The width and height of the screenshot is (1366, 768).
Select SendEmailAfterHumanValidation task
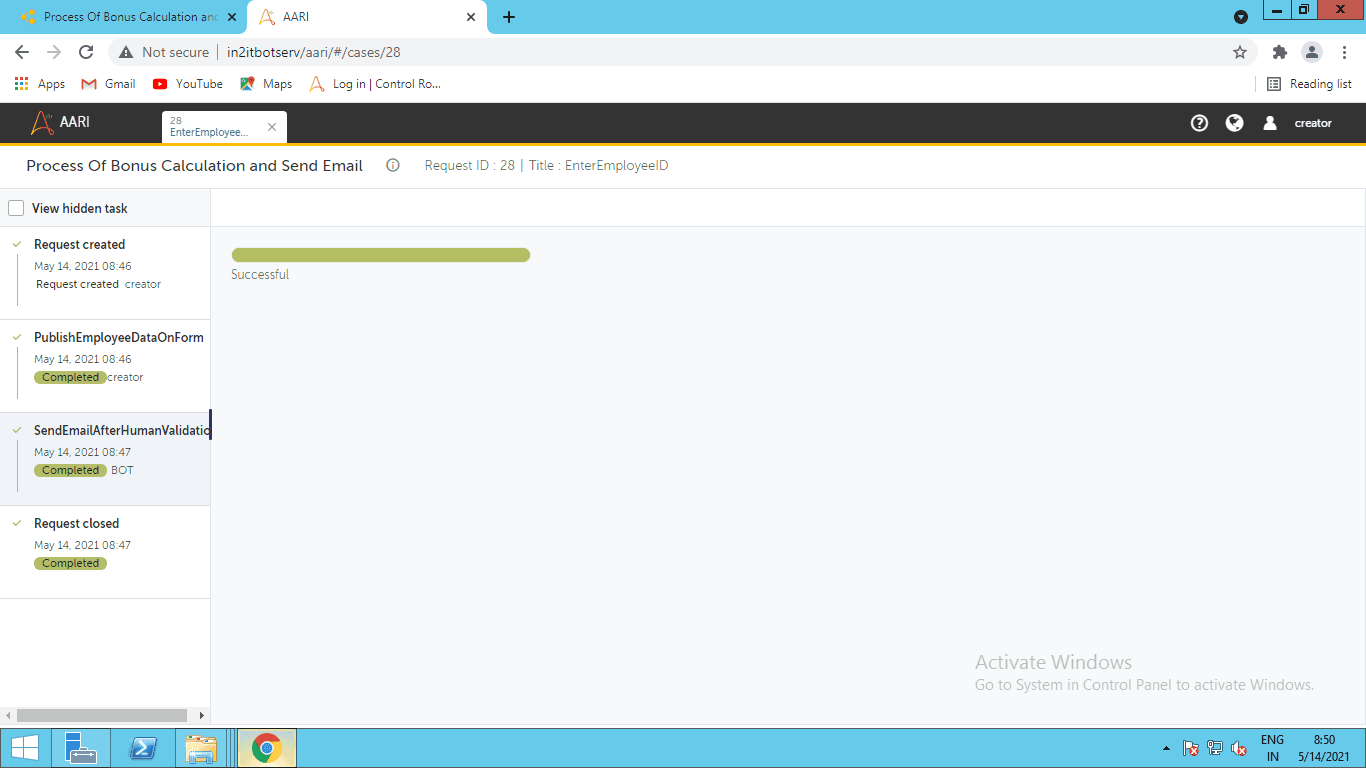pos(105,459)
